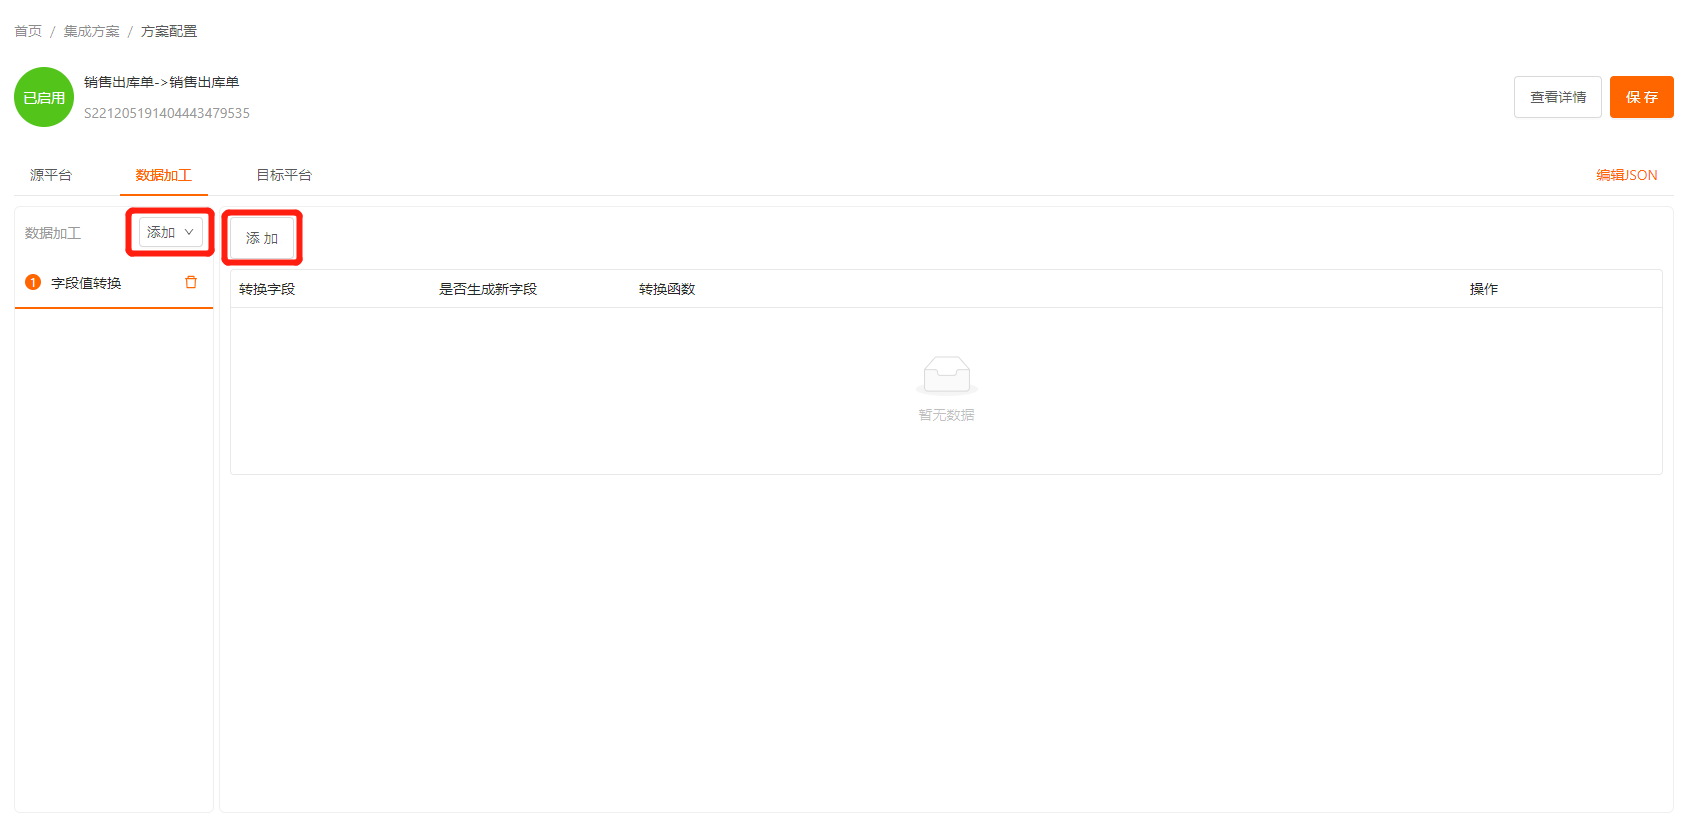Click the 转换函数 column header
1688x826 pixels.
(667, 289)
